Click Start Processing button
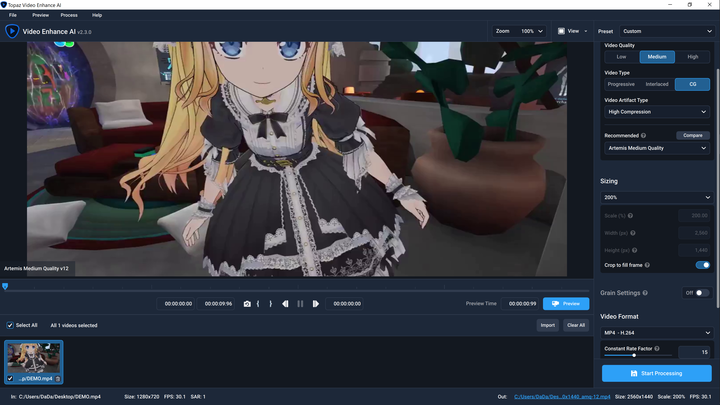The width and height of the screenshot is (720, 405). pyautogui.click(x=657, y=373)
